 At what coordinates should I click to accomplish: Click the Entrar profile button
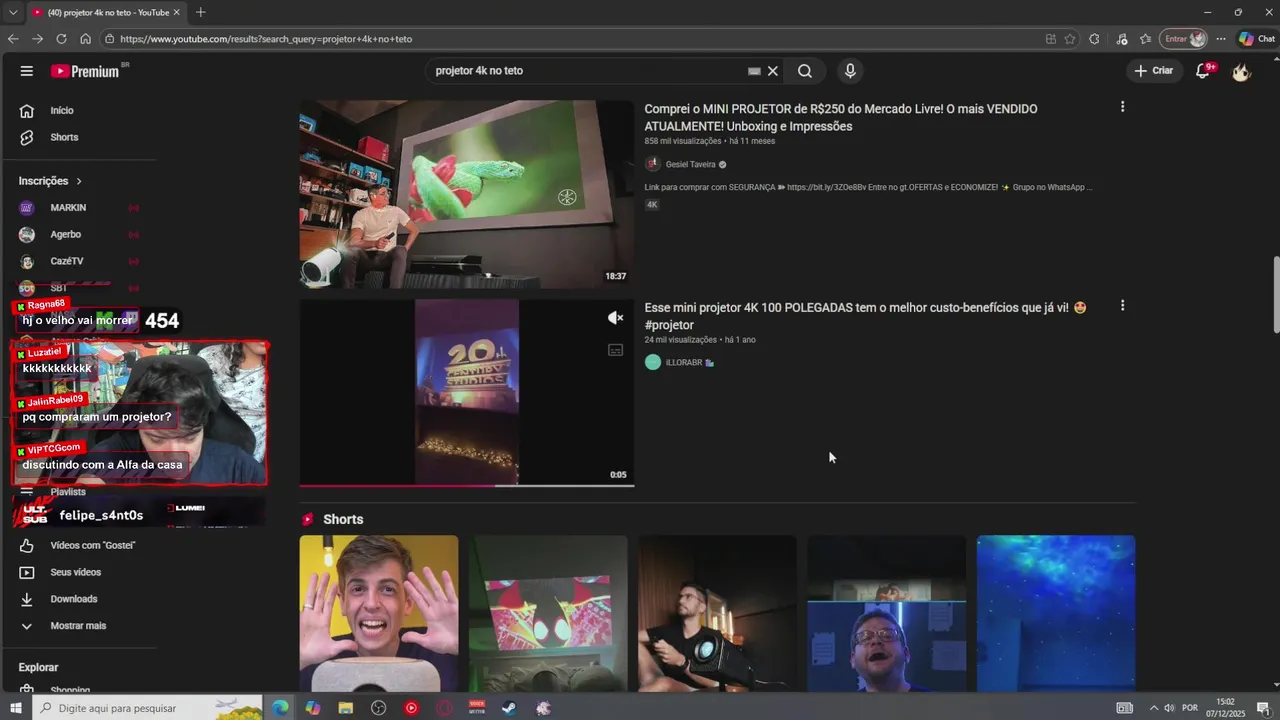(1183, 39)
